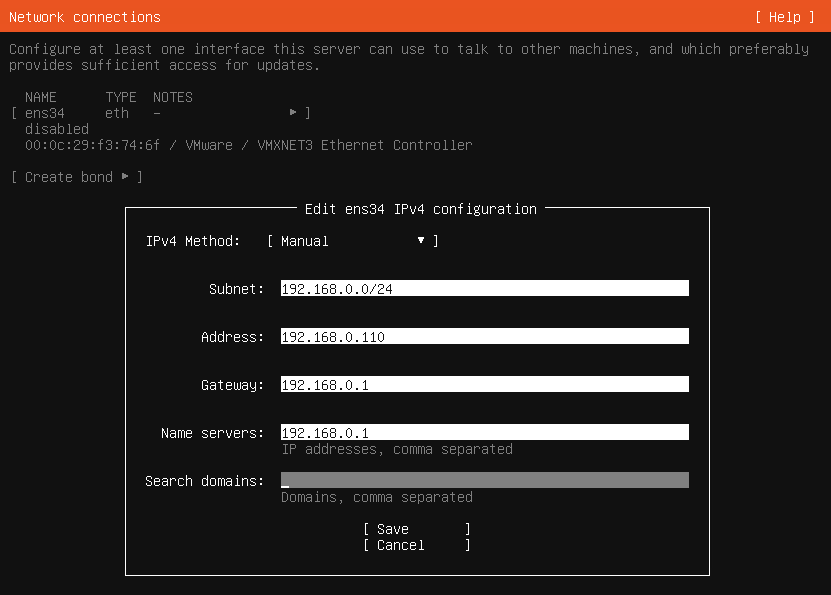Focus the Subnet input field
Image resolution: width=831 pixels, height=595 pixels.
pos(484,289)
